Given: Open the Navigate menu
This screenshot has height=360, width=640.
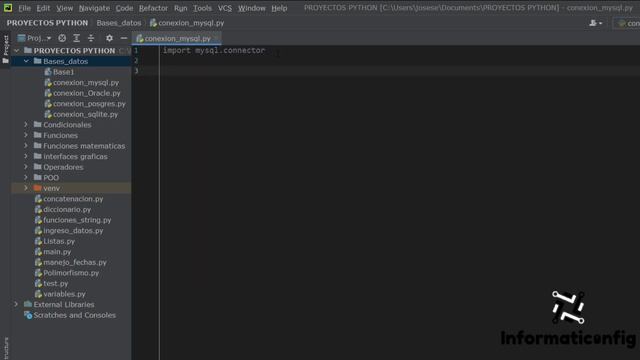Looking at the screenshot, I should pos(94,8).
